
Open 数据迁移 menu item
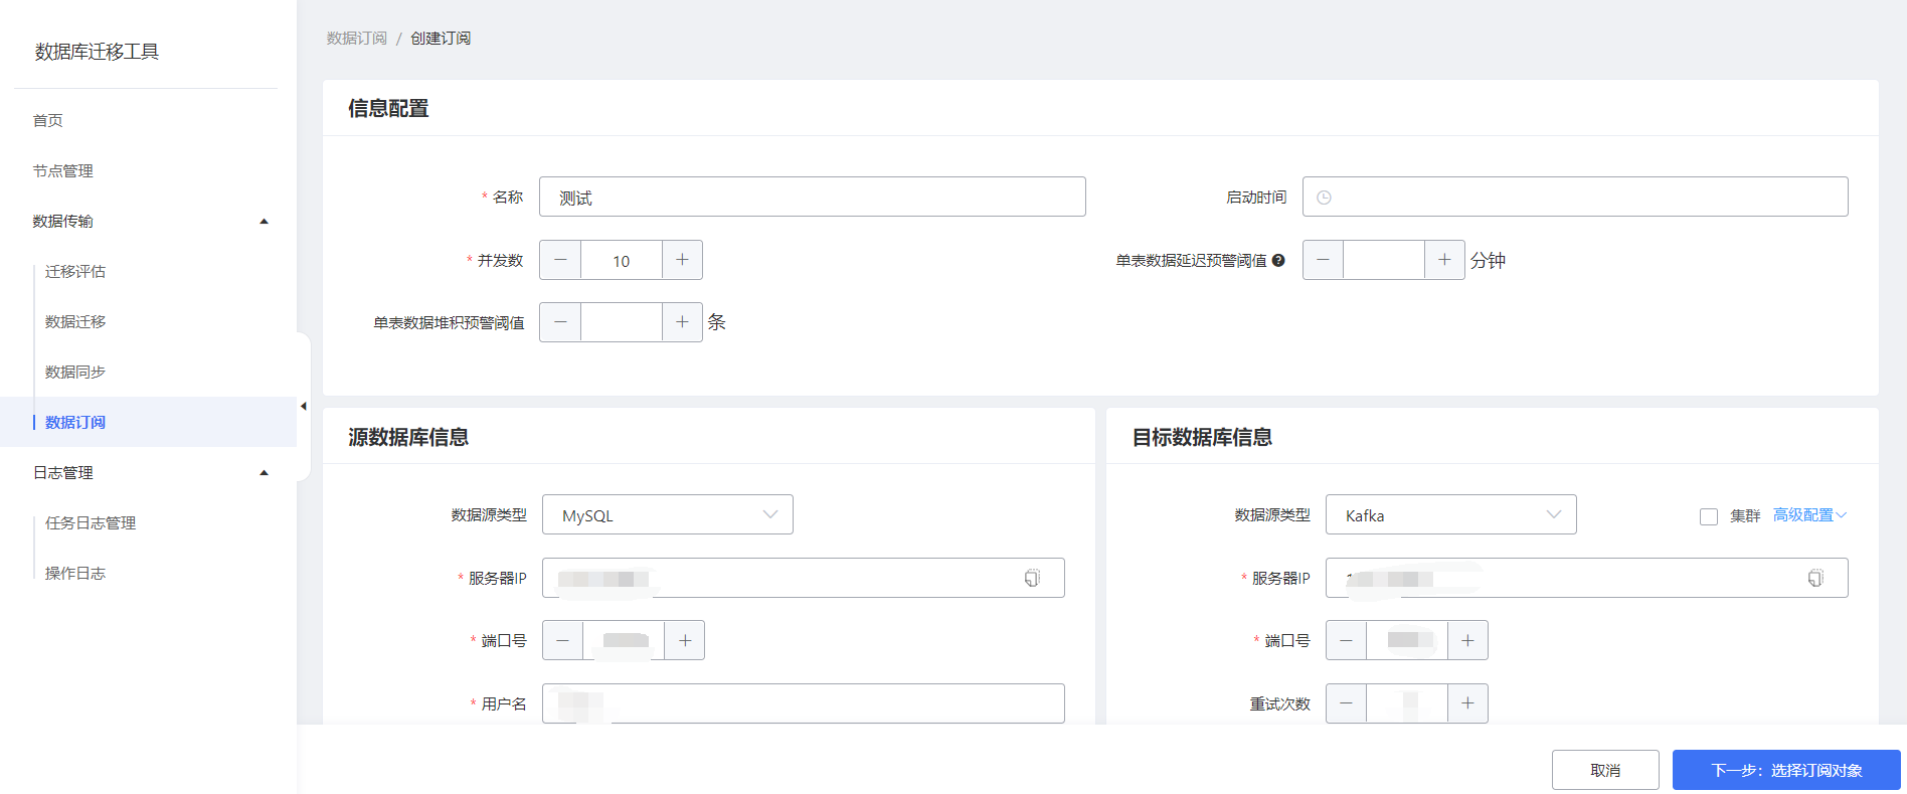point(75,321)
